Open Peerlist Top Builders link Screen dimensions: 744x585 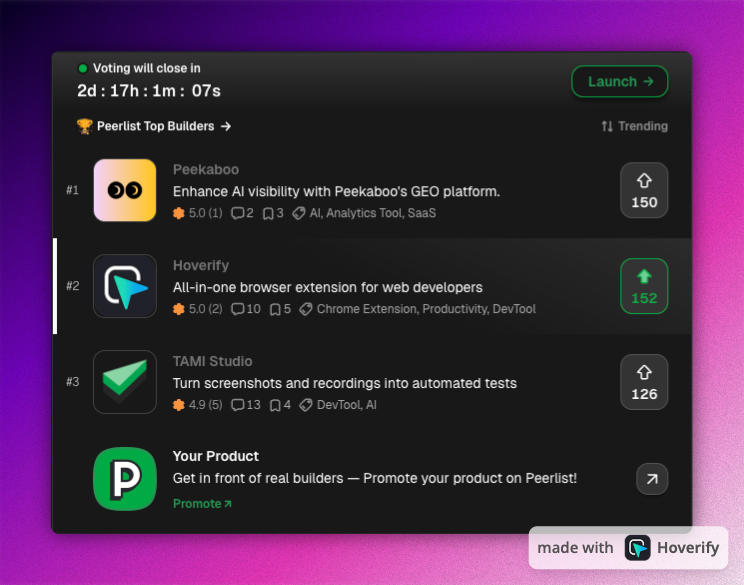(164, 126)
